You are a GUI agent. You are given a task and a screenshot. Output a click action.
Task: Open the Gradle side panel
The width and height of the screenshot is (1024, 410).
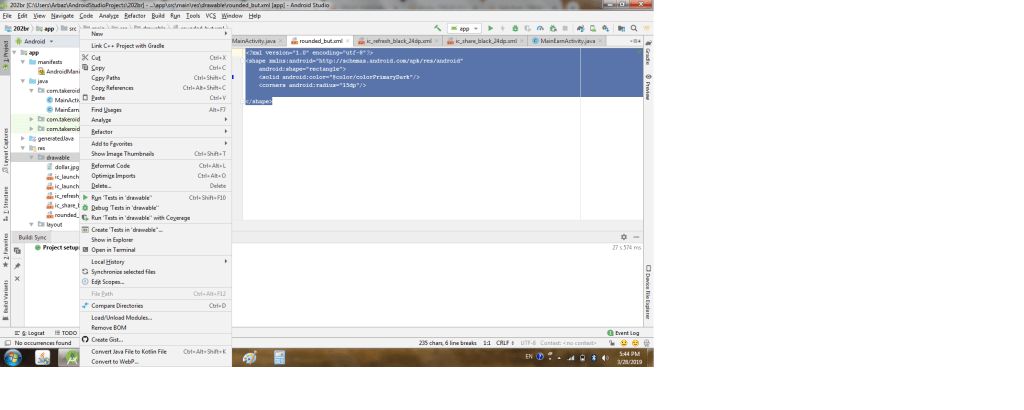648,52
